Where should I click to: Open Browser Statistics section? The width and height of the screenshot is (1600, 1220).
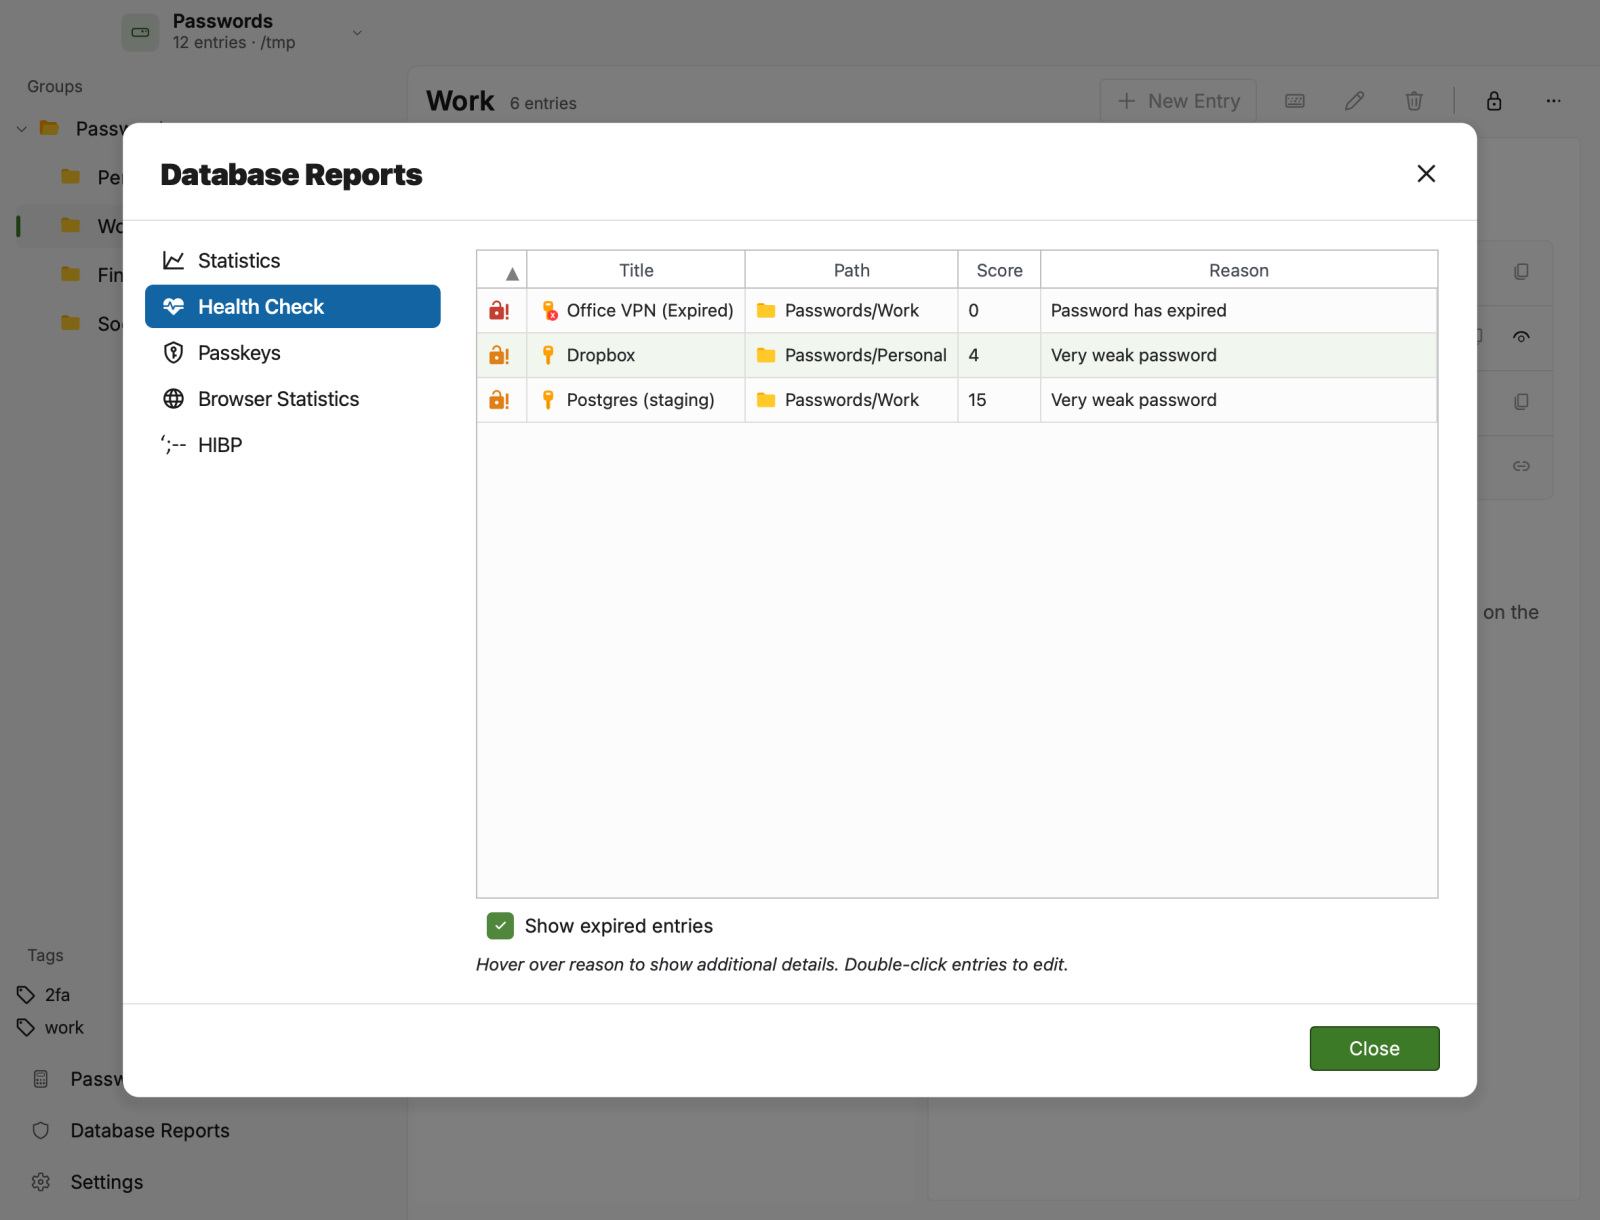coord(292,398)
